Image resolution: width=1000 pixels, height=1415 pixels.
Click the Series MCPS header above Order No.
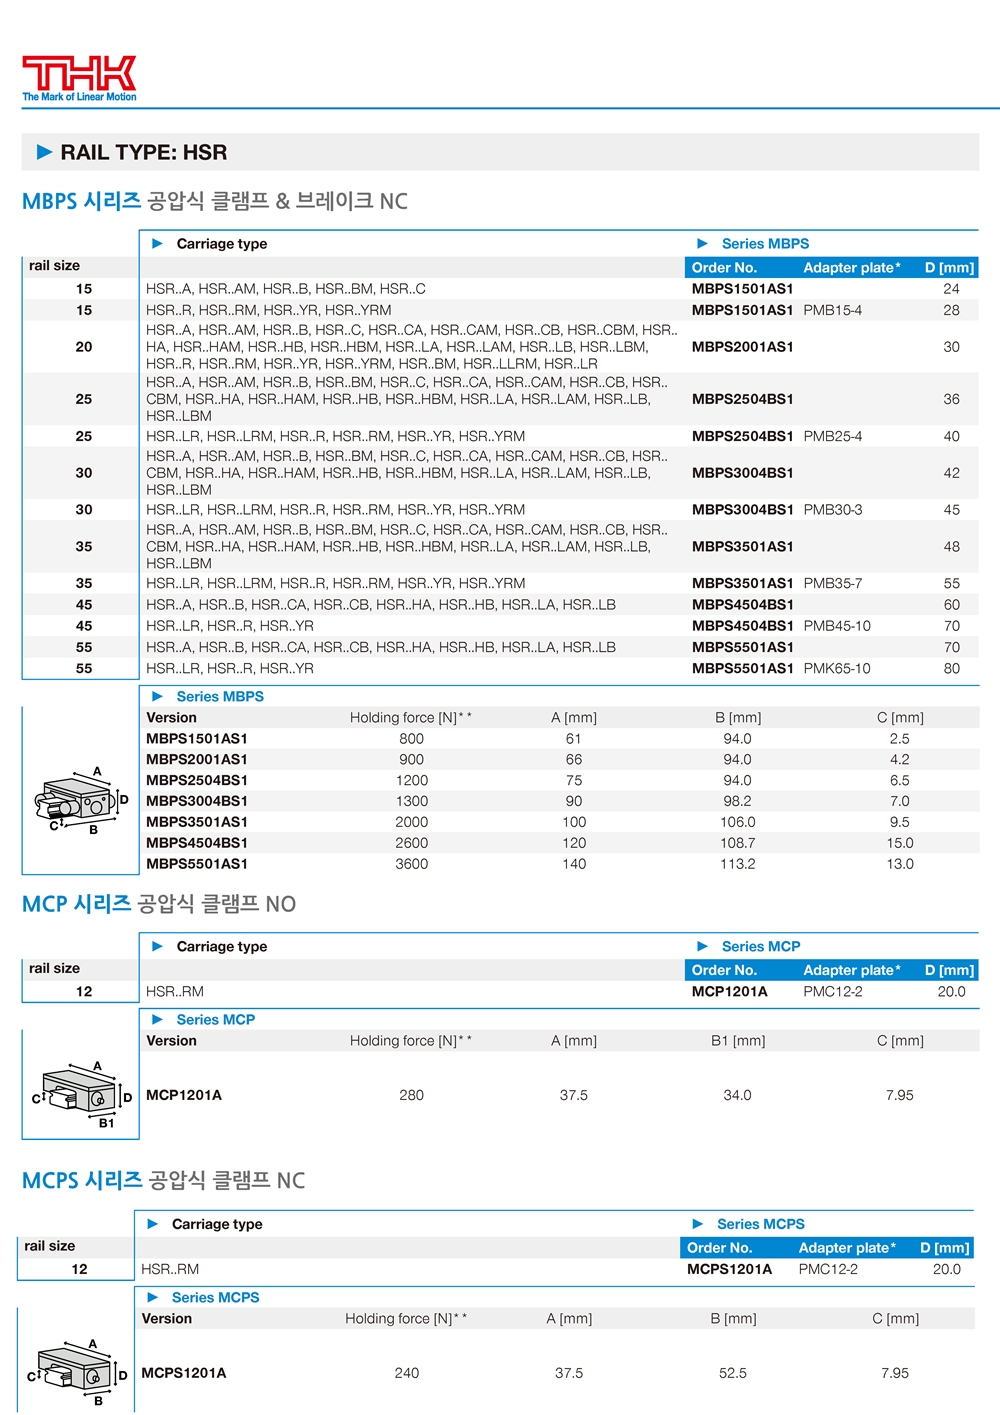coord(760,1224)
